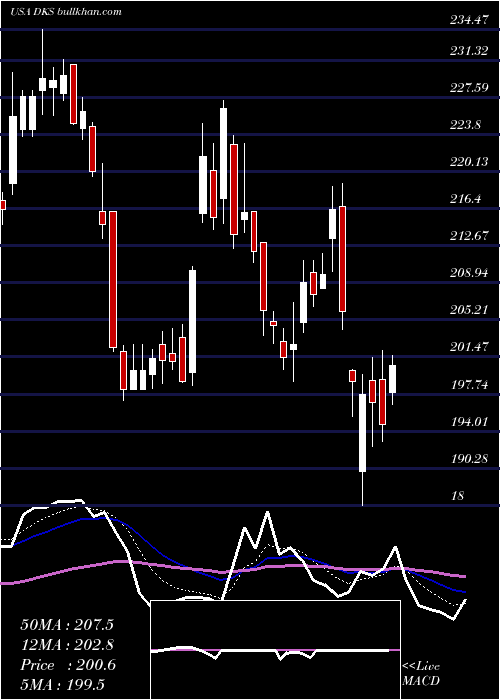This screenshot has height=700, width=500.
Task: Select the 197.74 price axis label
Action: click(x=469, y=385)
